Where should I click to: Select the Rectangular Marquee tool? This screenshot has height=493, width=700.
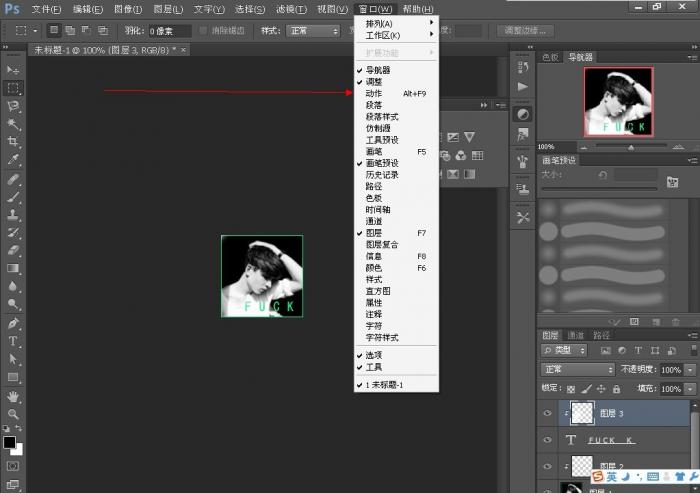click(13, 88)
